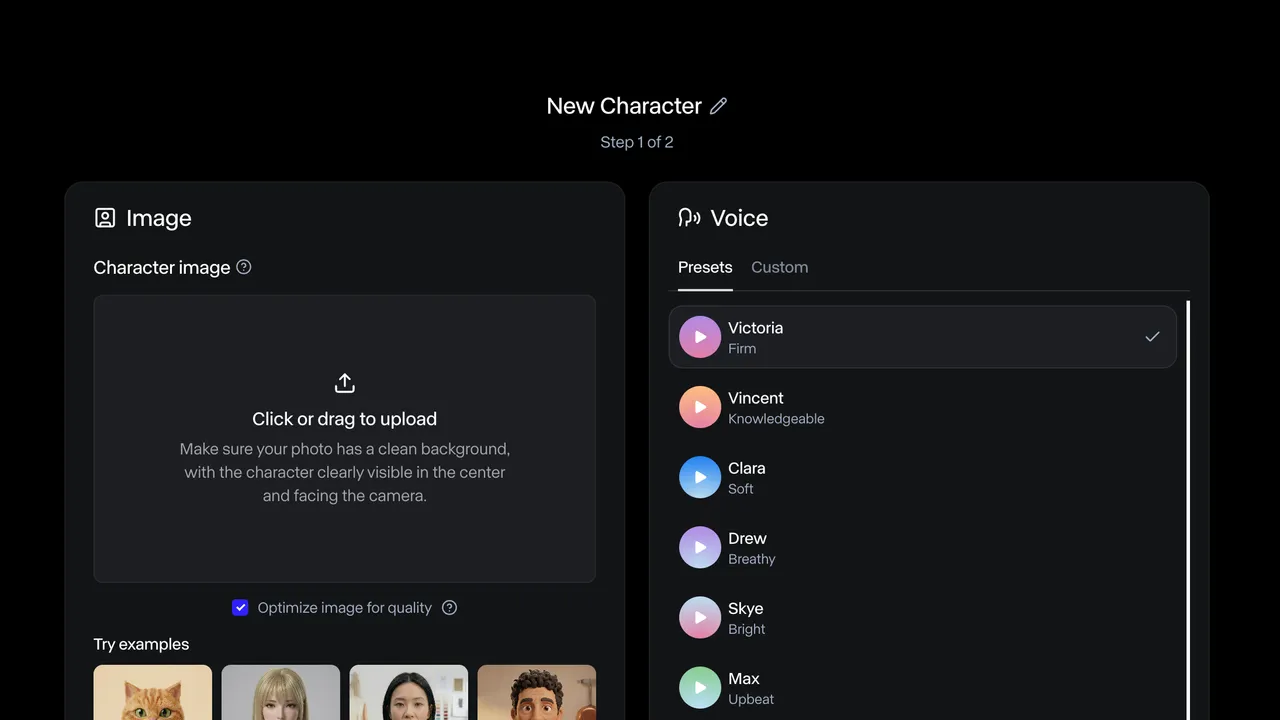Click the Image section portrait icon

105,218
